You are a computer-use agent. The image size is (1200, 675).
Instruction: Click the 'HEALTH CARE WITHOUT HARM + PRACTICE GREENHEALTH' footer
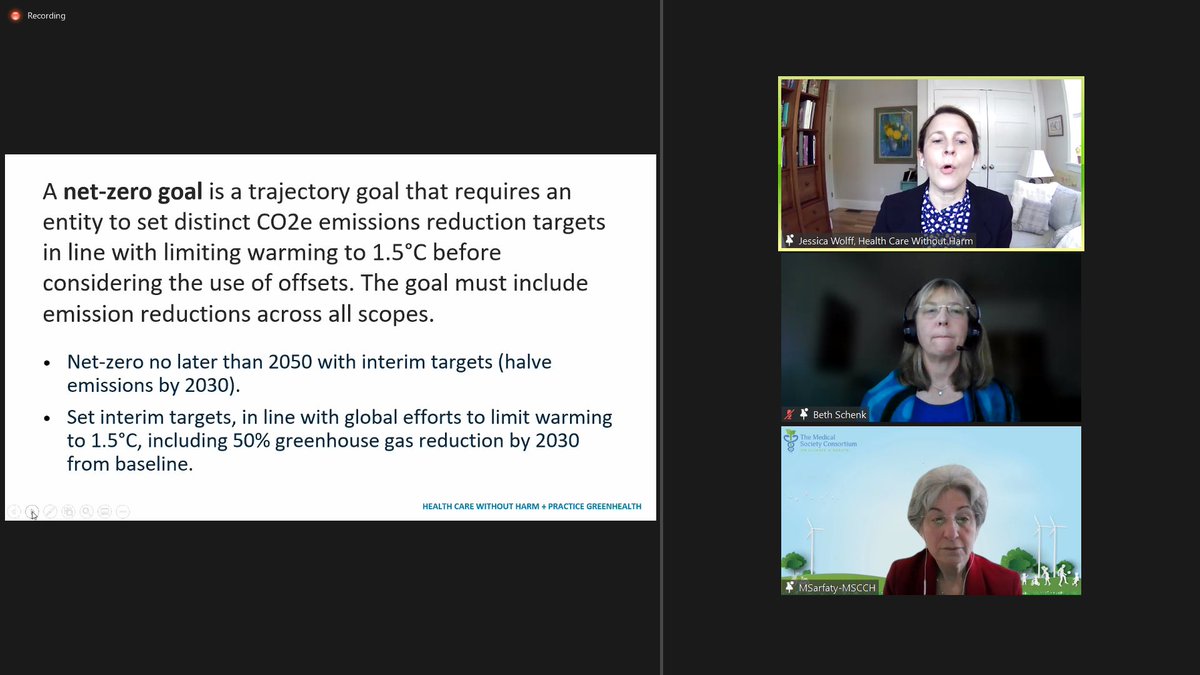pos(532,506)
